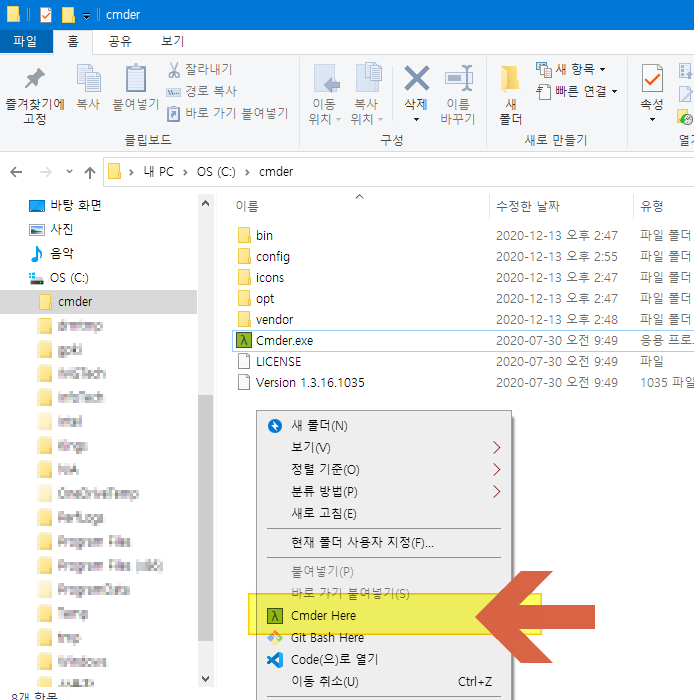Select cmder folder in navigation tree

pos(98,302)
